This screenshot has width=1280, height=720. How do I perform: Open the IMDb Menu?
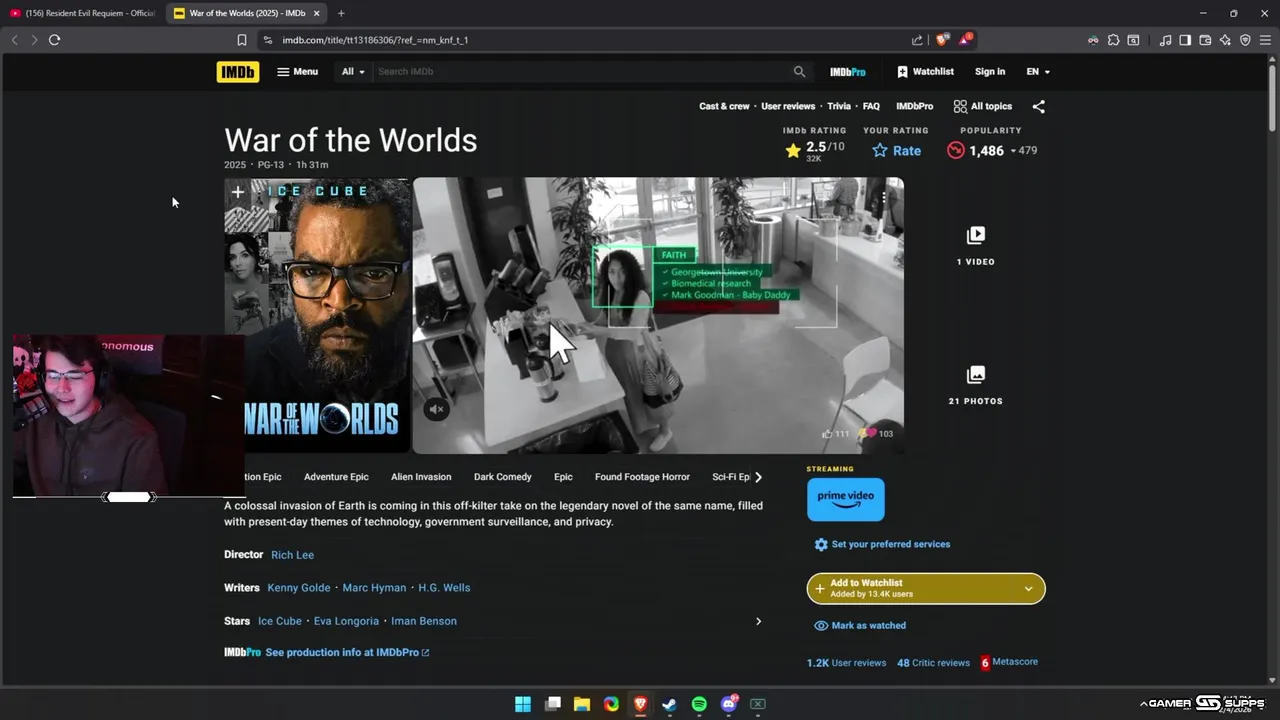click(298, 72)
